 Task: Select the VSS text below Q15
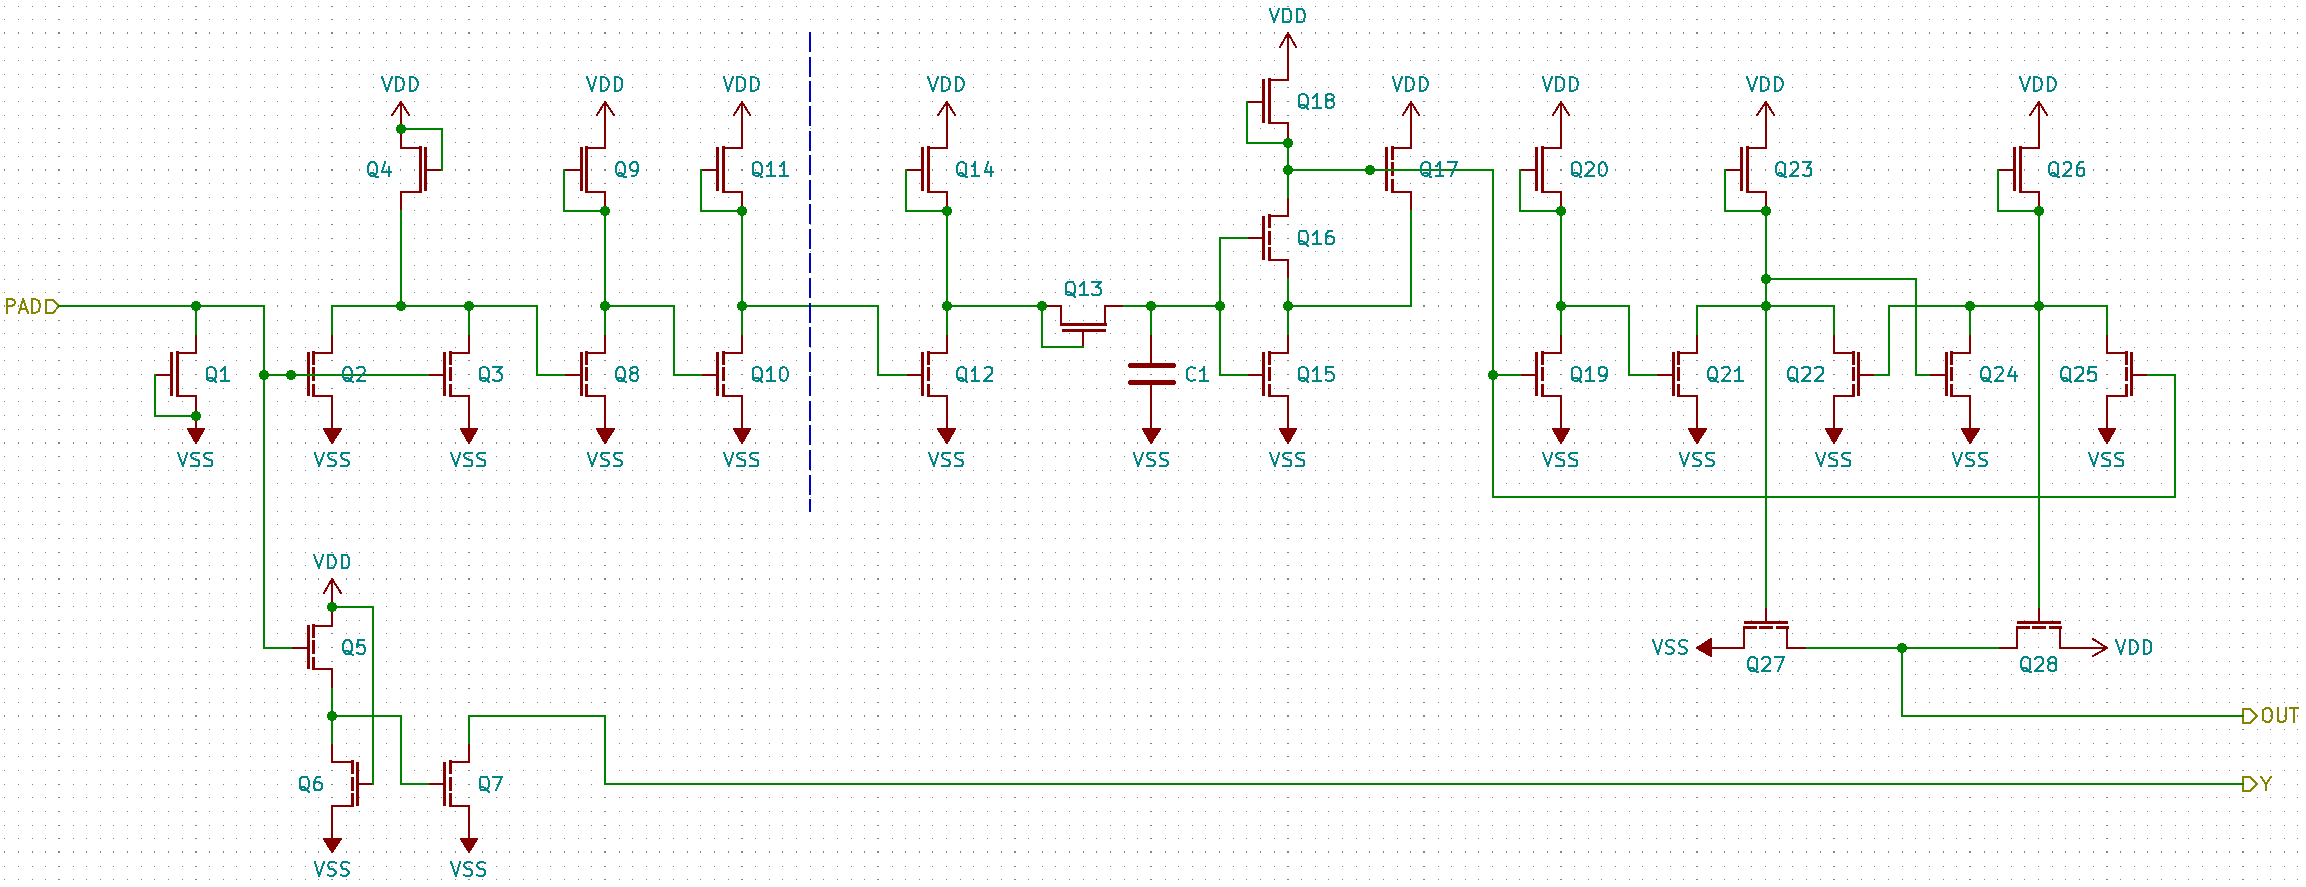(x=1287, y=460)
